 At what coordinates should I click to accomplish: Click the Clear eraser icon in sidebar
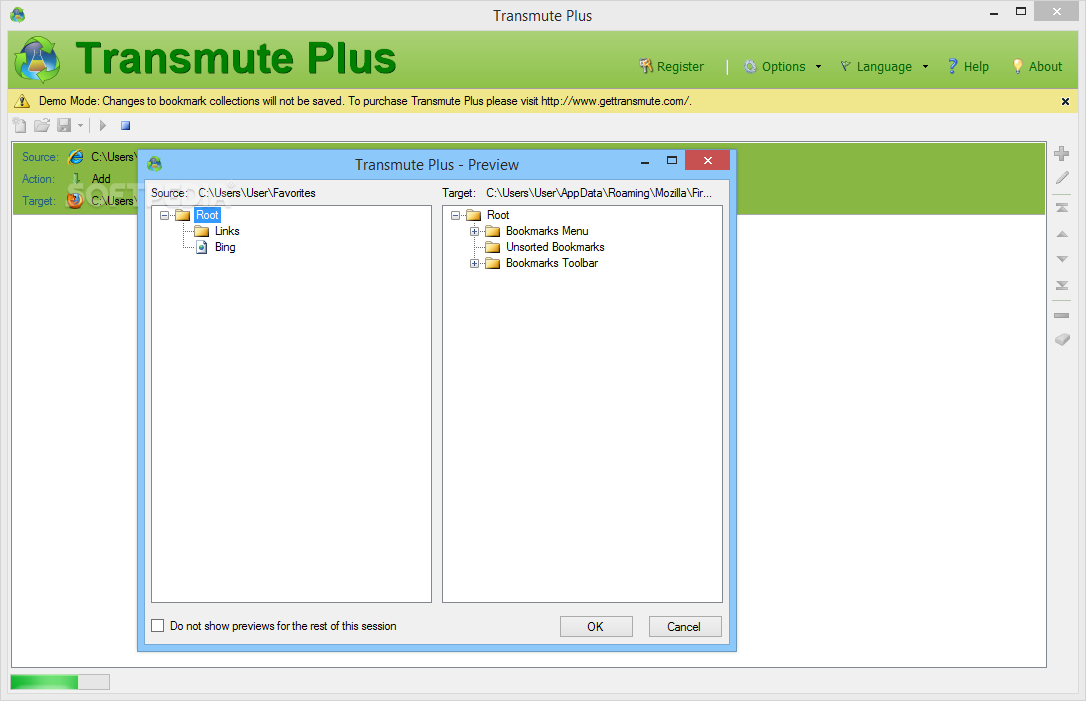(x=1062, y=339)
